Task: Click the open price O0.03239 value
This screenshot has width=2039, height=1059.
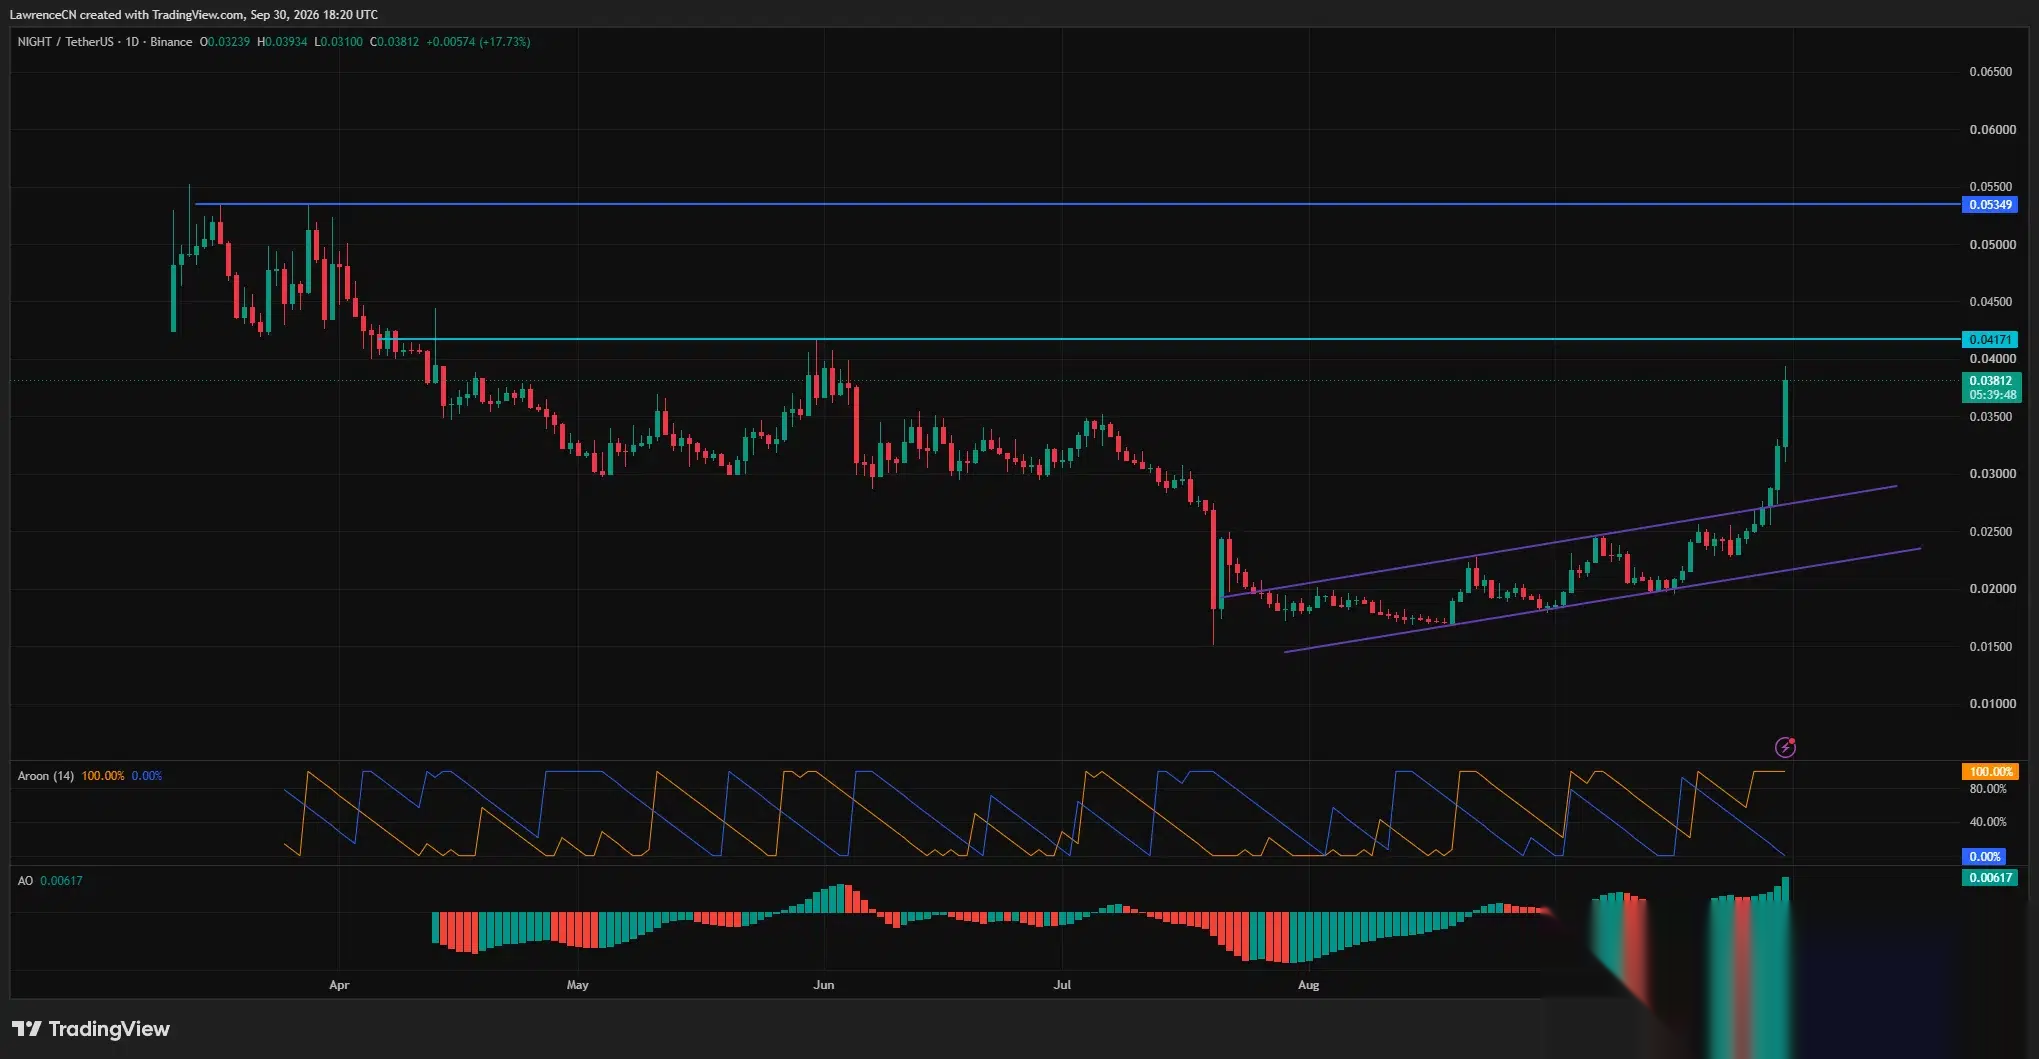Action: (x=225, y=42)
